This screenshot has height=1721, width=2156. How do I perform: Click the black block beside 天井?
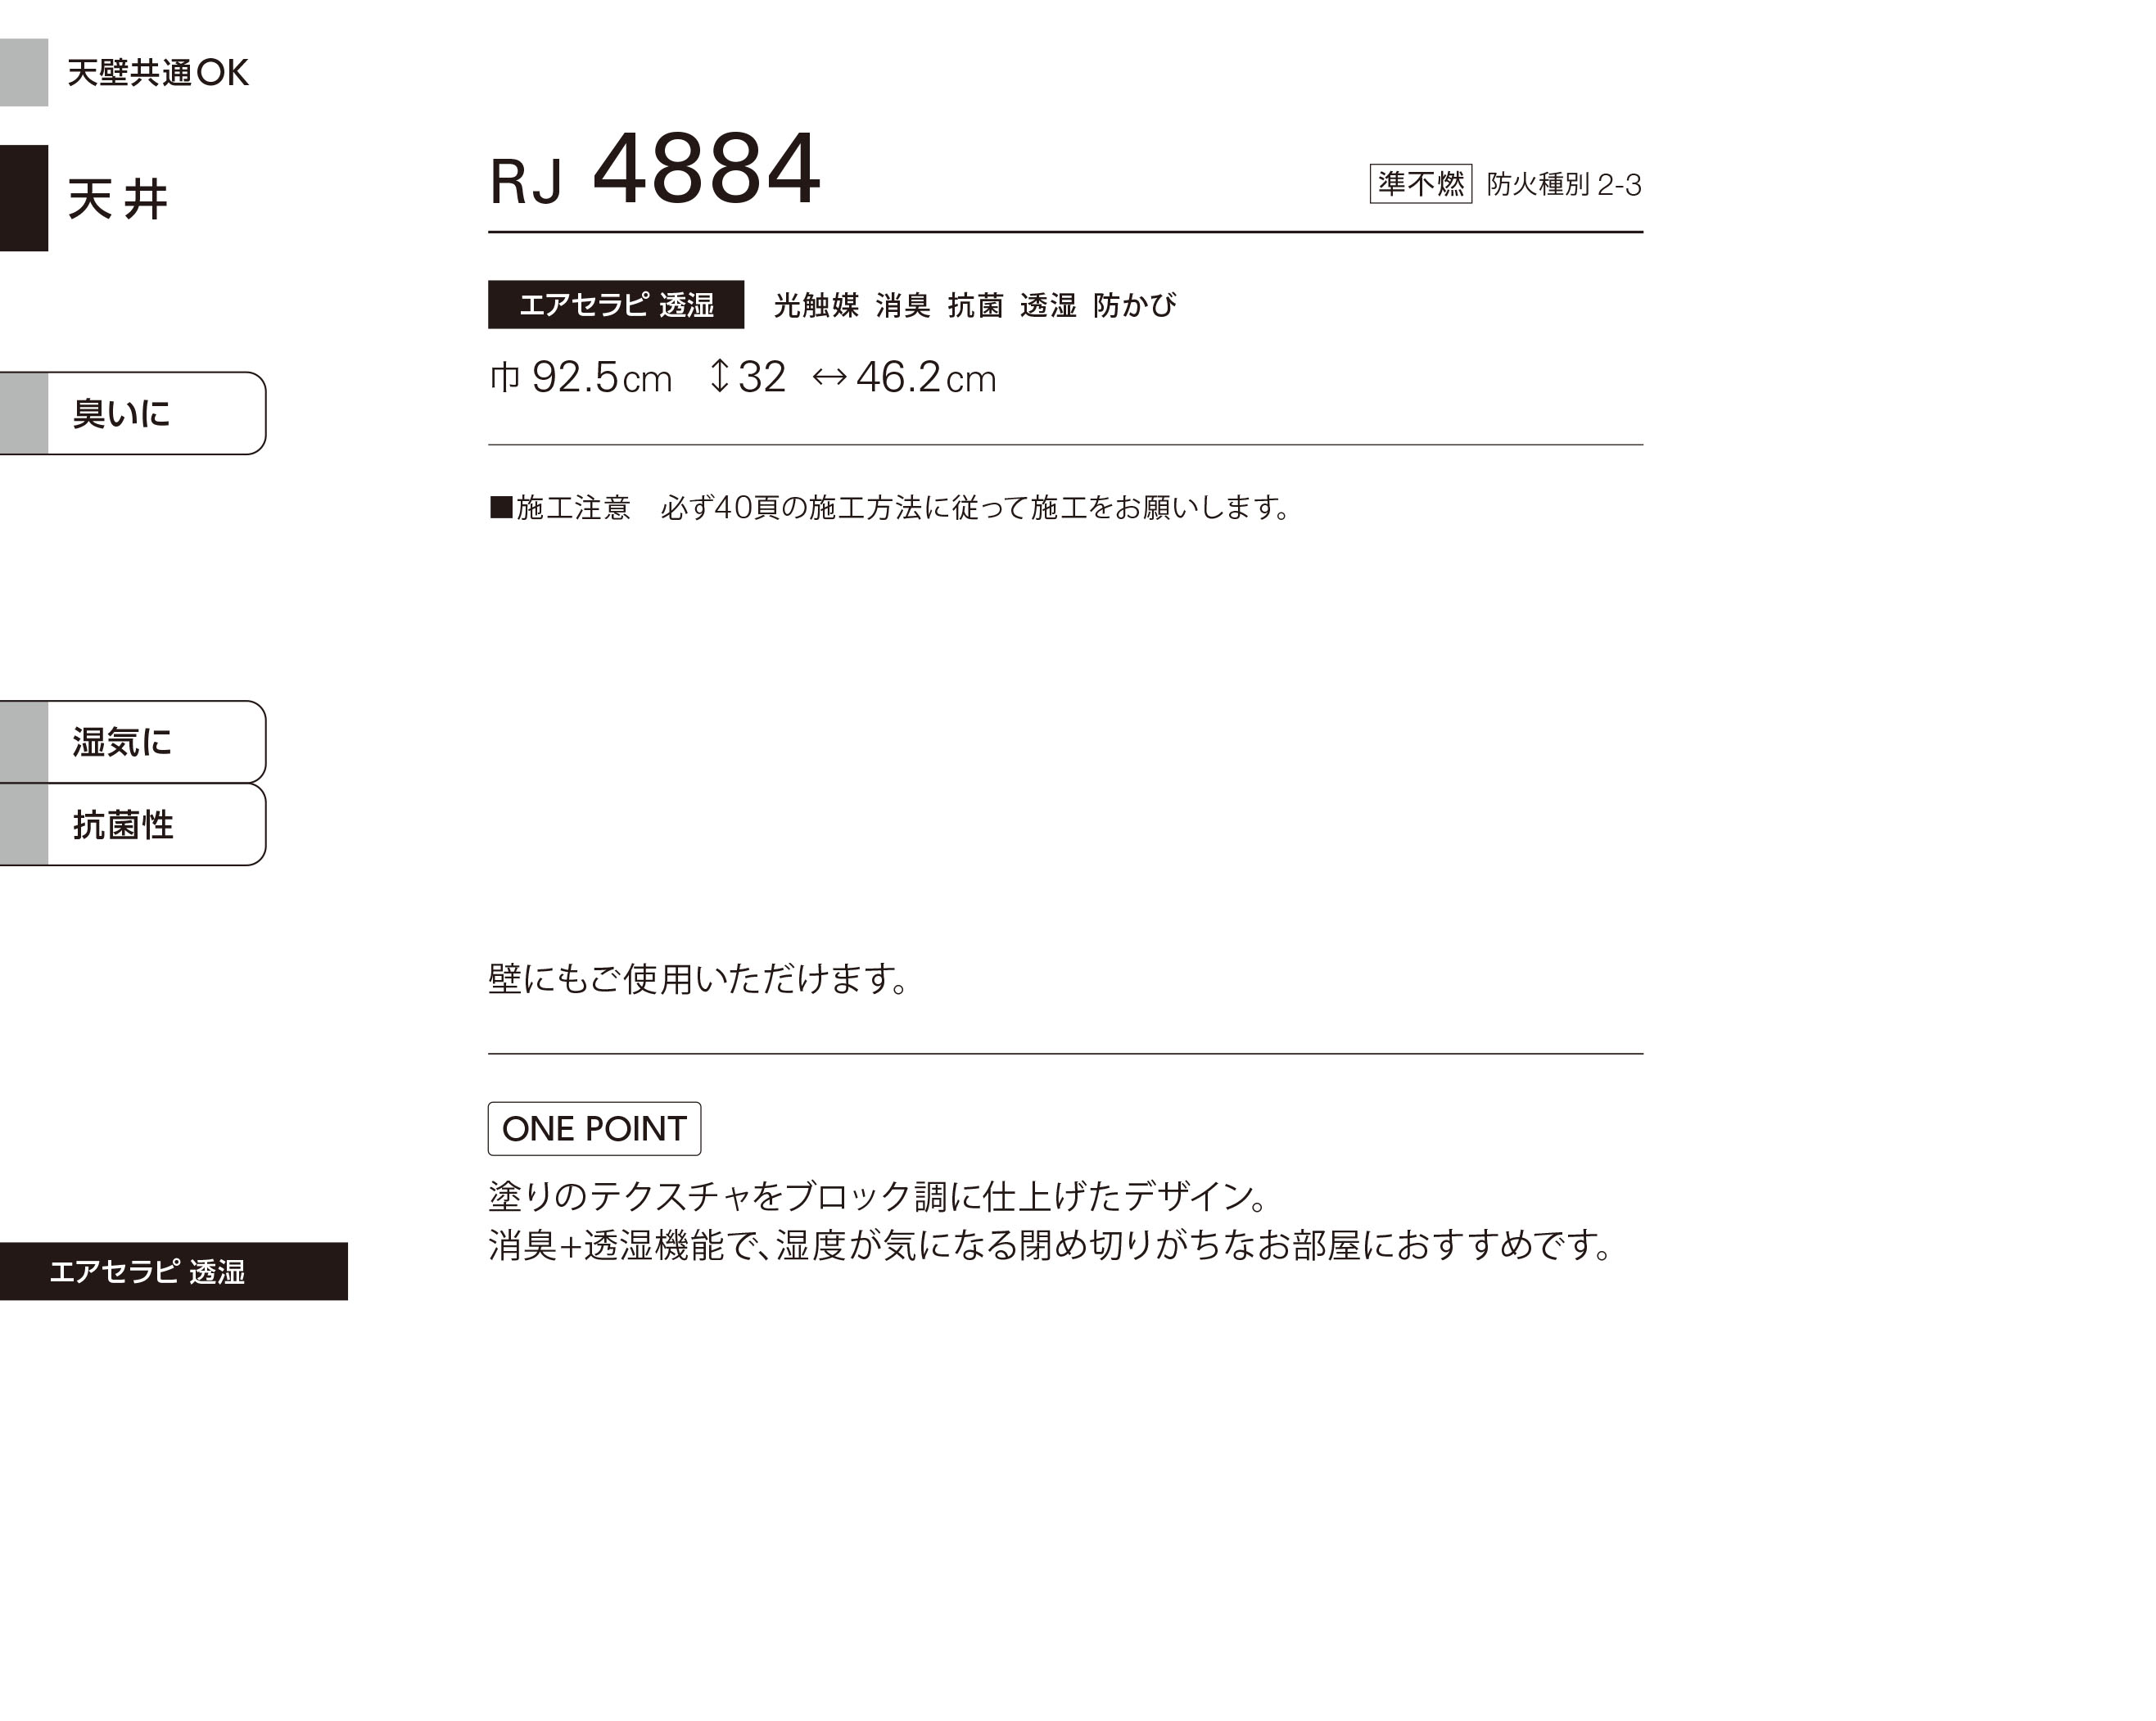24,198
